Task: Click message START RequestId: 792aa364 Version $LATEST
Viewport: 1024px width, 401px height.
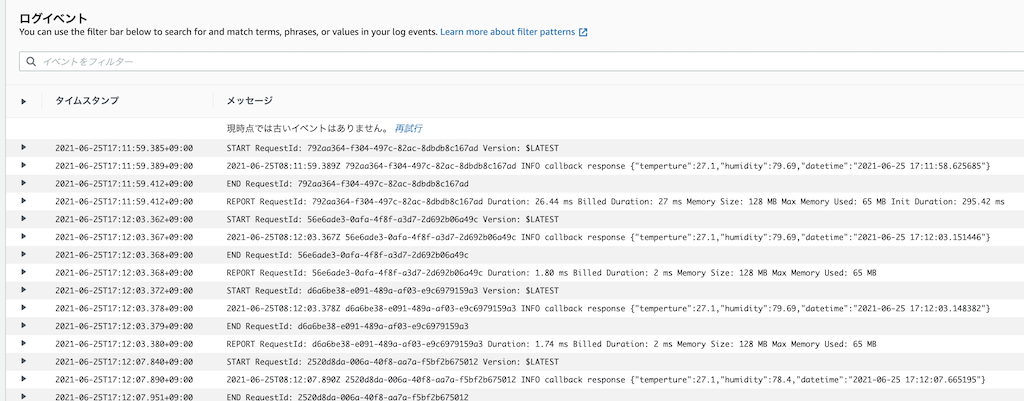Action: 392,148
